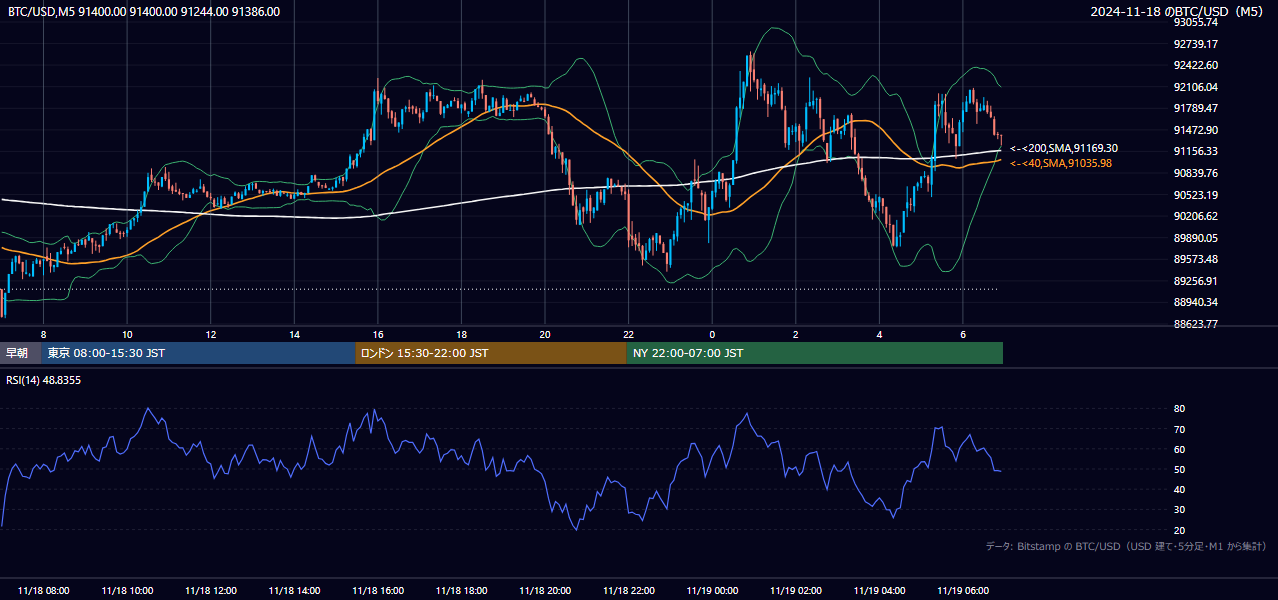Click the 89573.48 price axis label

[1196, 259]
